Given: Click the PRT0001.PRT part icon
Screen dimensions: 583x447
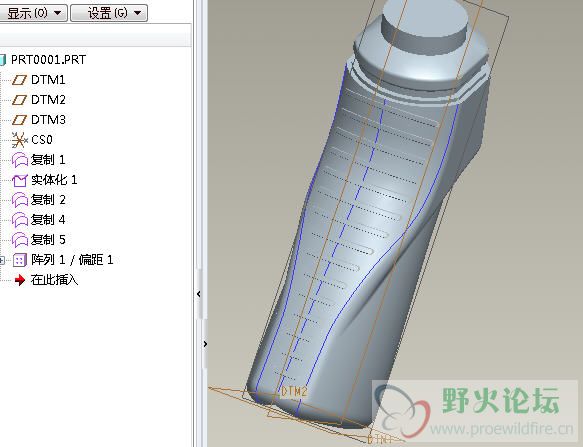Looking at the screenshot, I should (3, 60).
